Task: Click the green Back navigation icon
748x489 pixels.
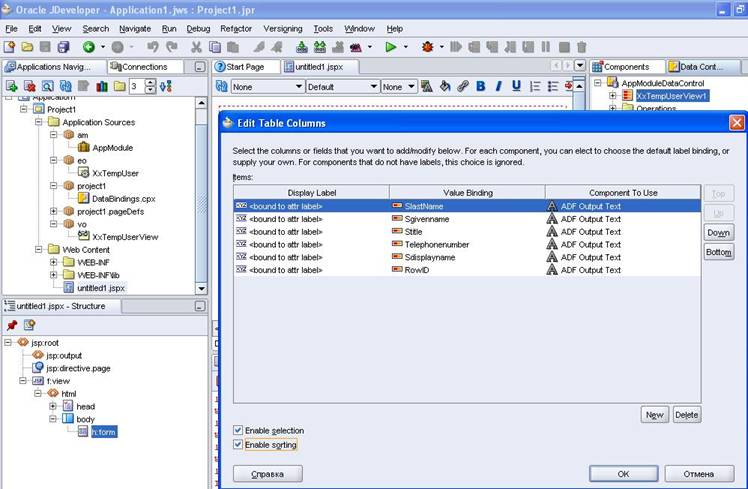Action: 89,47
